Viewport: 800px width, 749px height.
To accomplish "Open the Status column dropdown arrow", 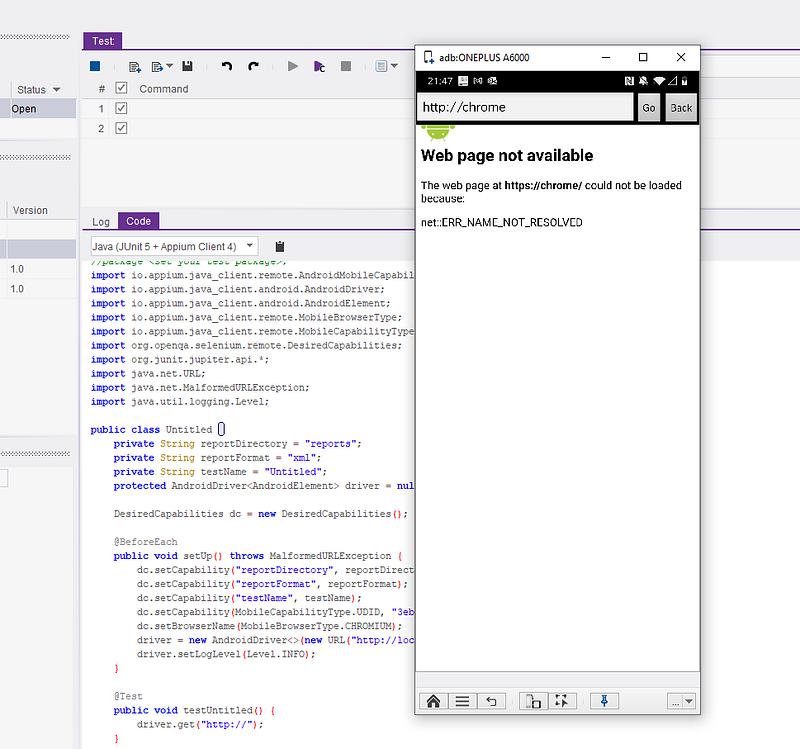I will 57,90.
